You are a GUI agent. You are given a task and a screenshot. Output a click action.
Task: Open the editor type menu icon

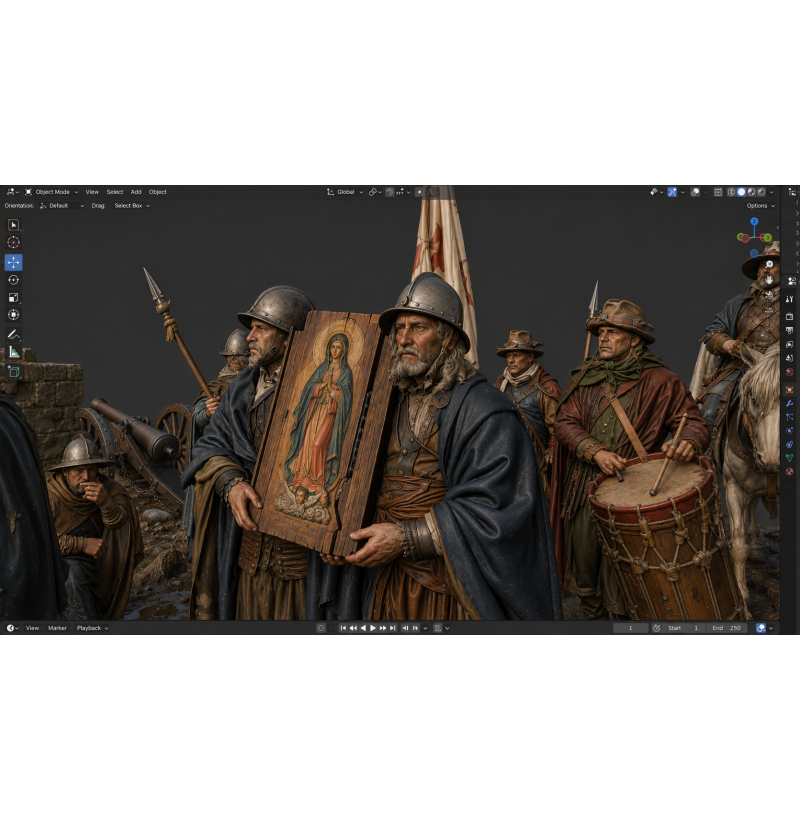pos(12,192)
